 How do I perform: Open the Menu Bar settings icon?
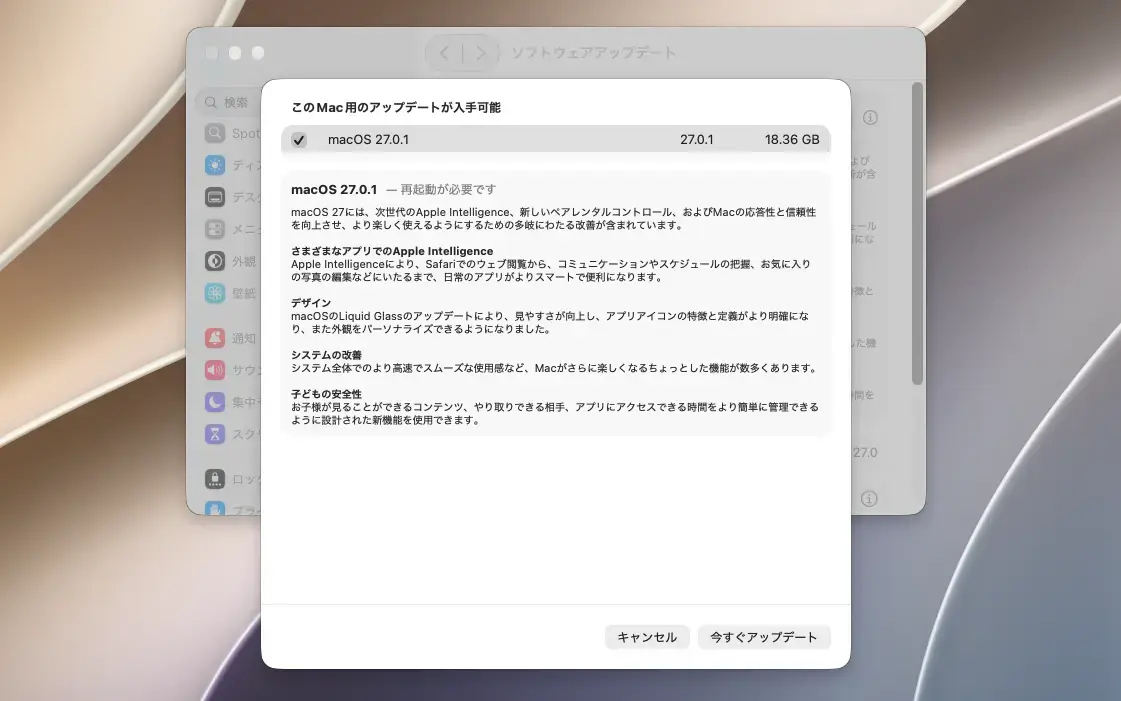pos(214,229)
